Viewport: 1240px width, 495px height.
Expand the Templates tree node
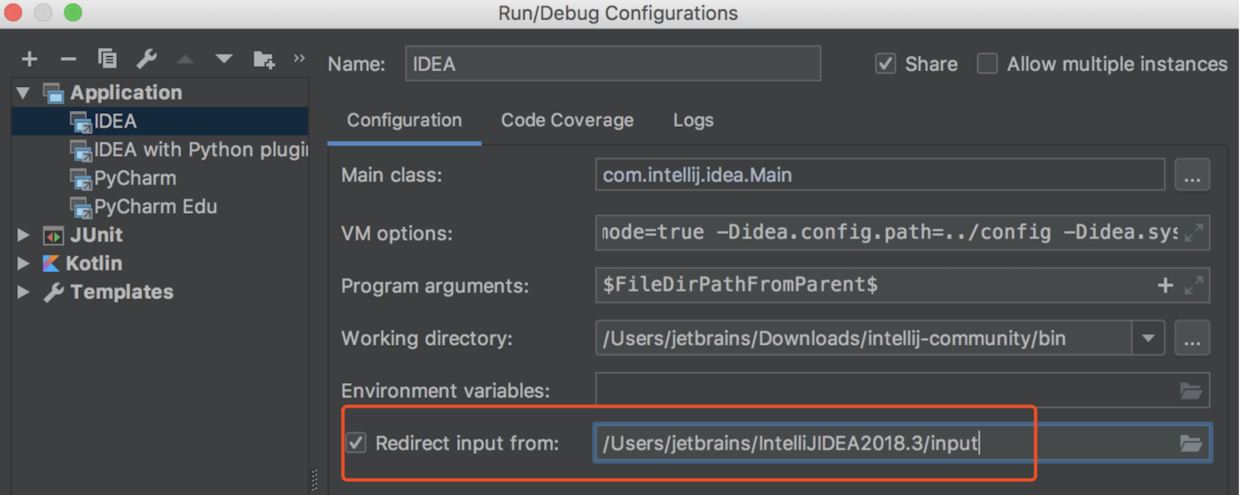(x=23, y=293)
